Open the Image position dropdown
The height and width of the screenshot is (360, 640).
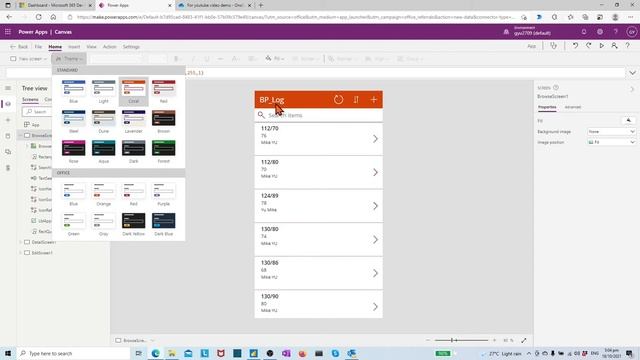point(611,142)
